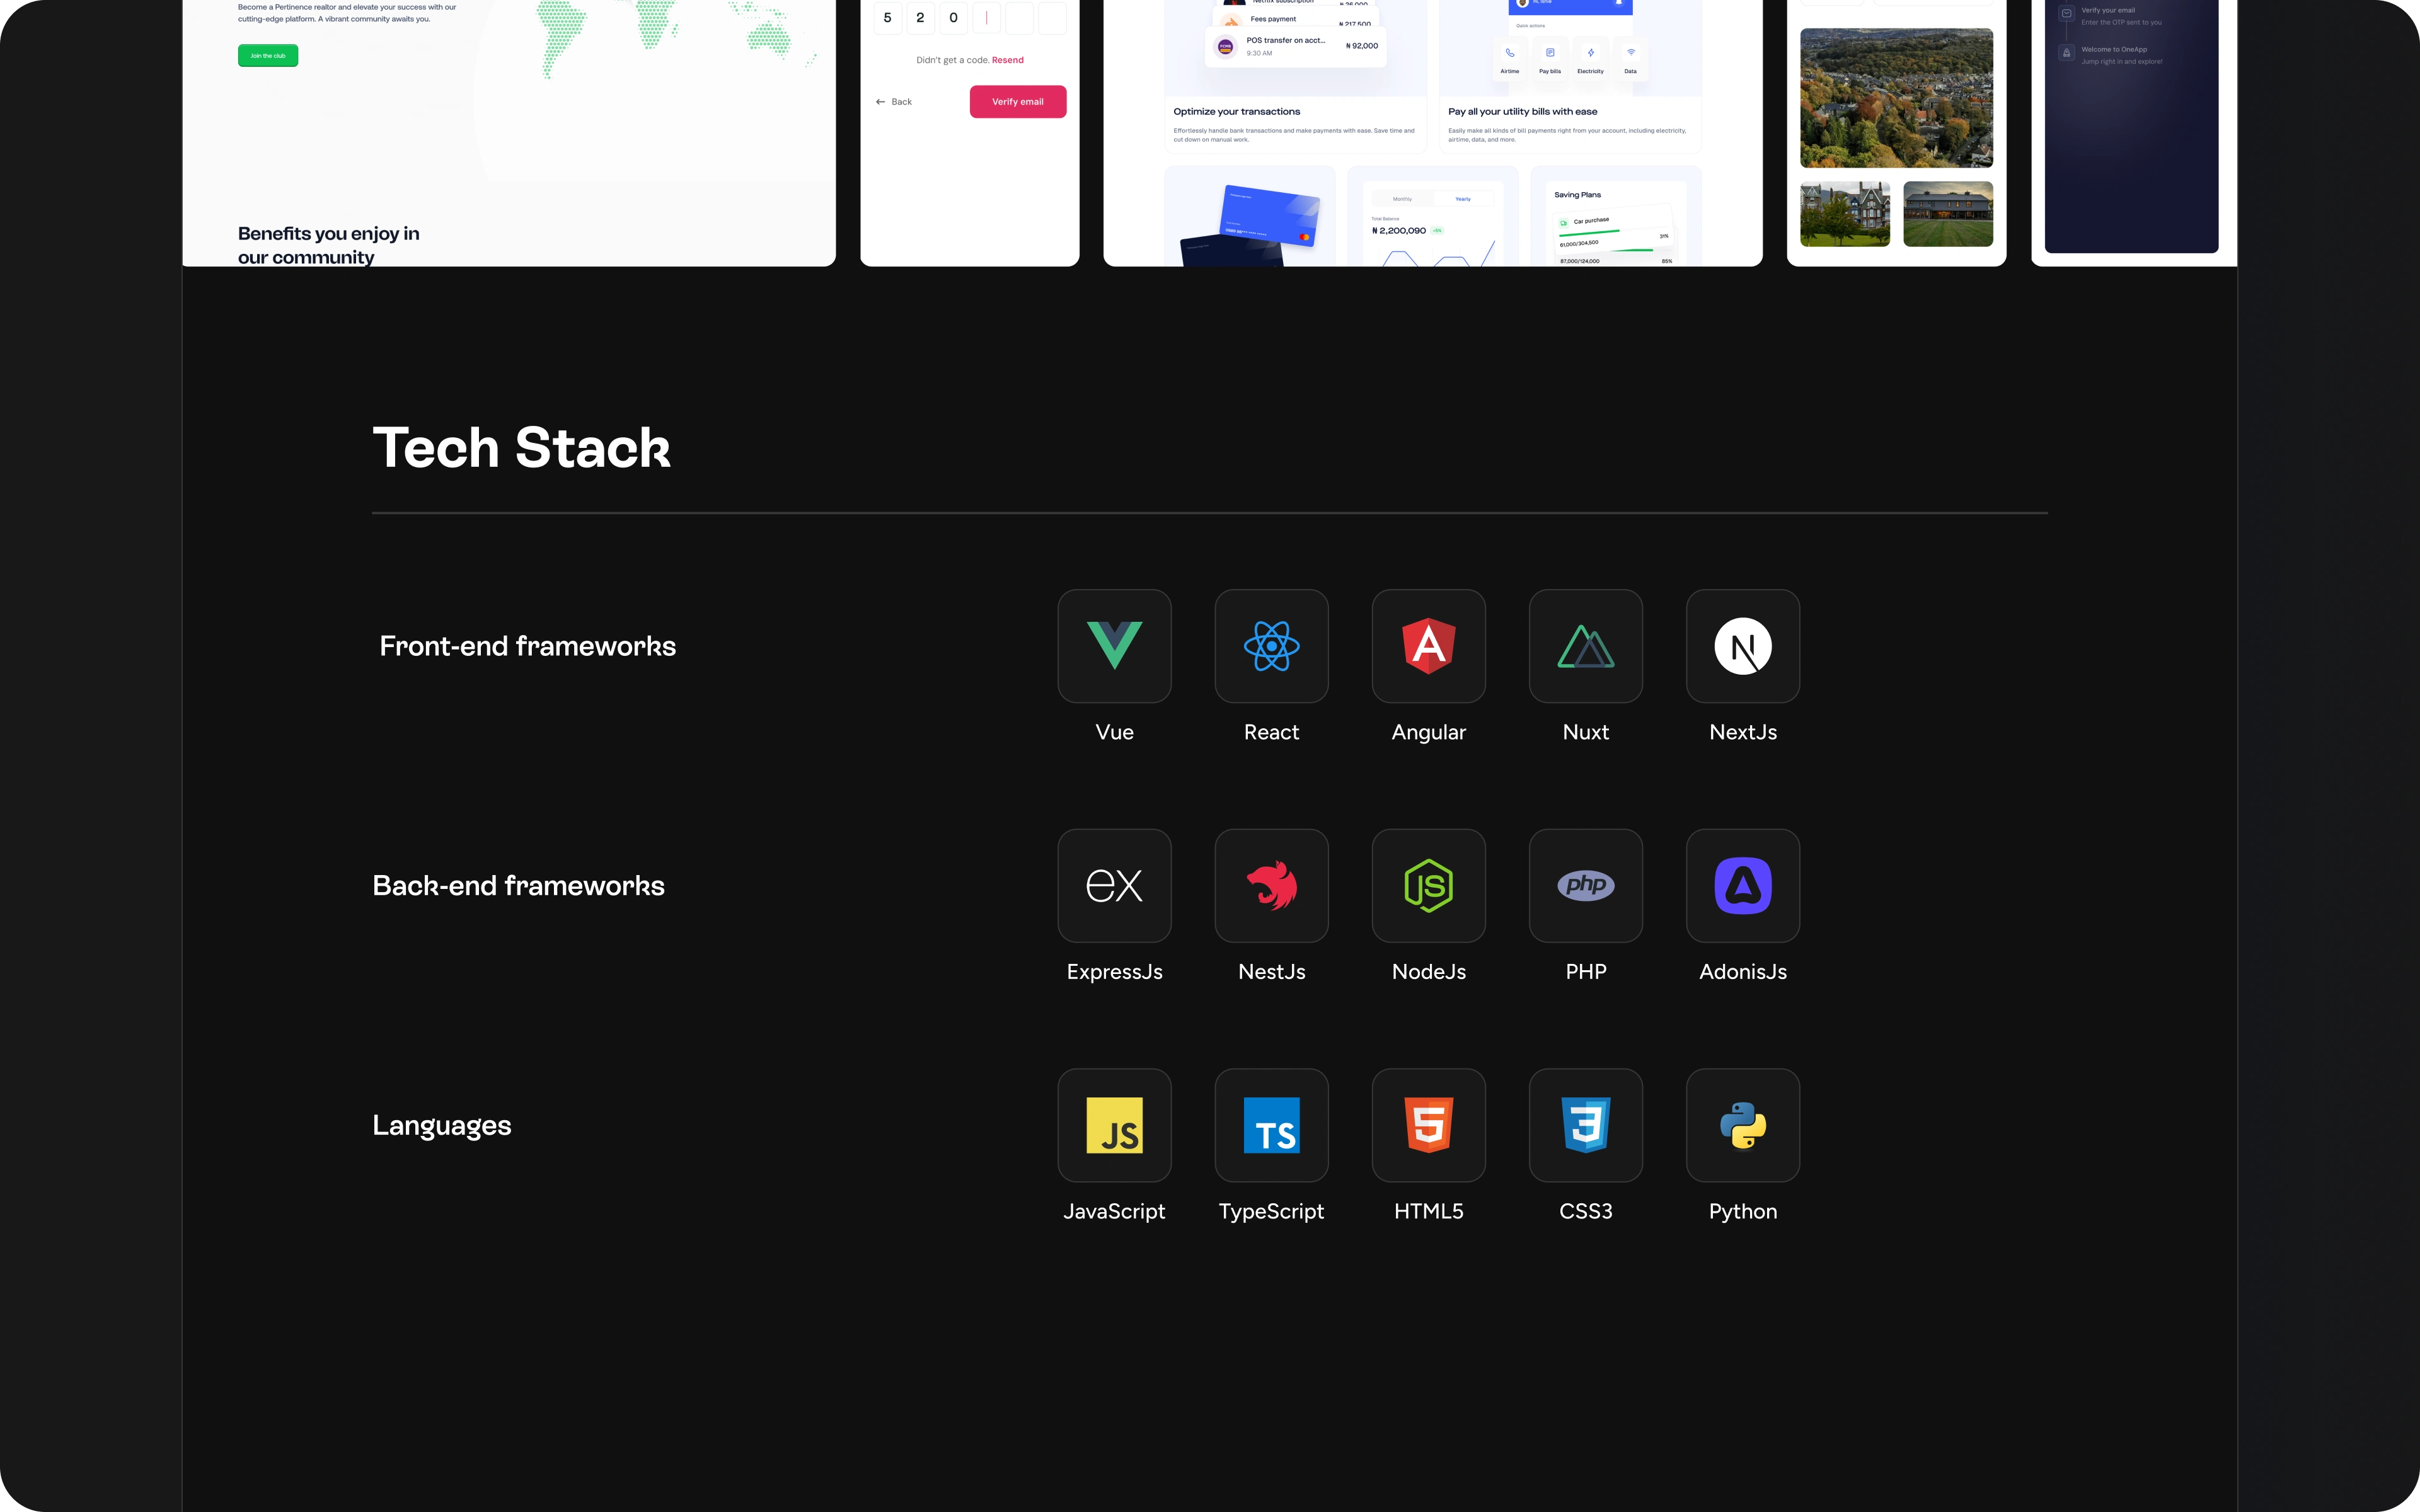Click the Vue logo icon
This screenshot has height=1512, width=2420.
pyautogui.click(x=1114, y=646)
